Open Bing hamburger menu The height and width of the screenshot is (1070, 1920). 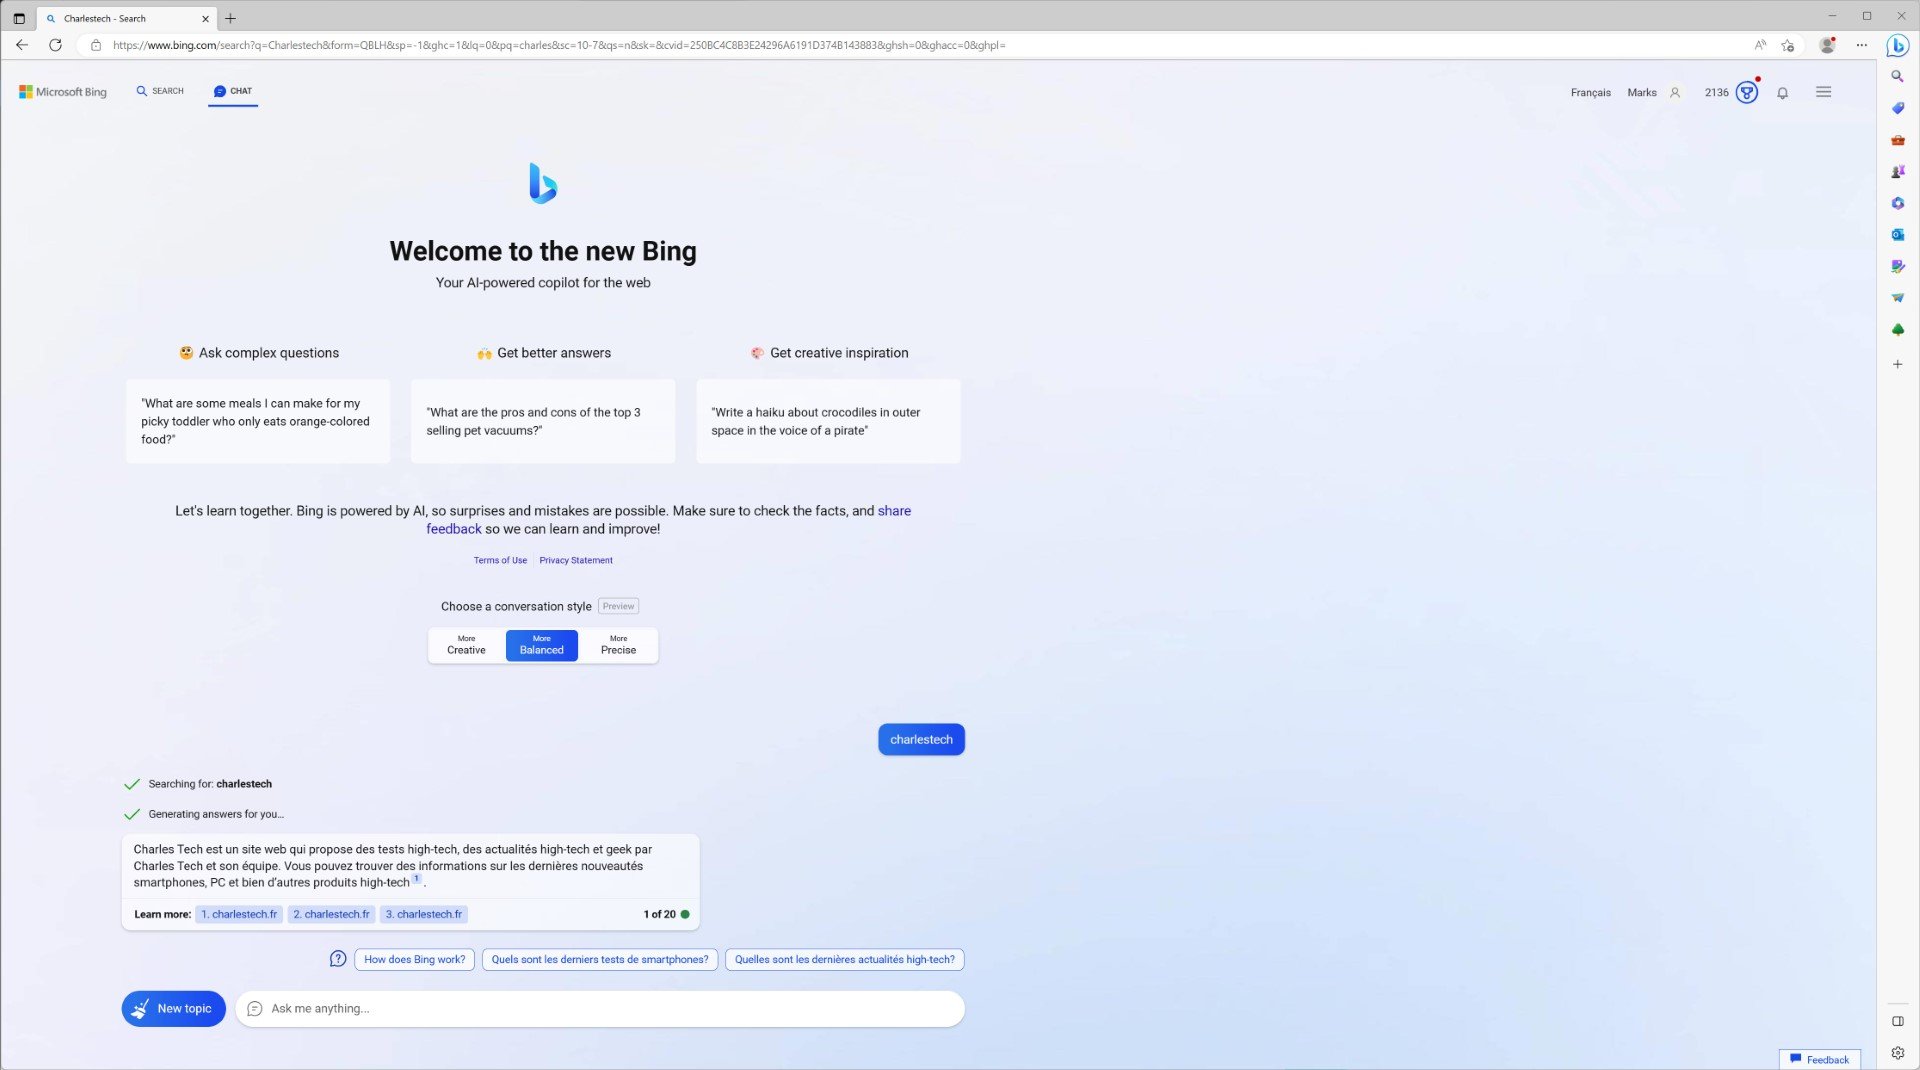(x=1823, y=92)
